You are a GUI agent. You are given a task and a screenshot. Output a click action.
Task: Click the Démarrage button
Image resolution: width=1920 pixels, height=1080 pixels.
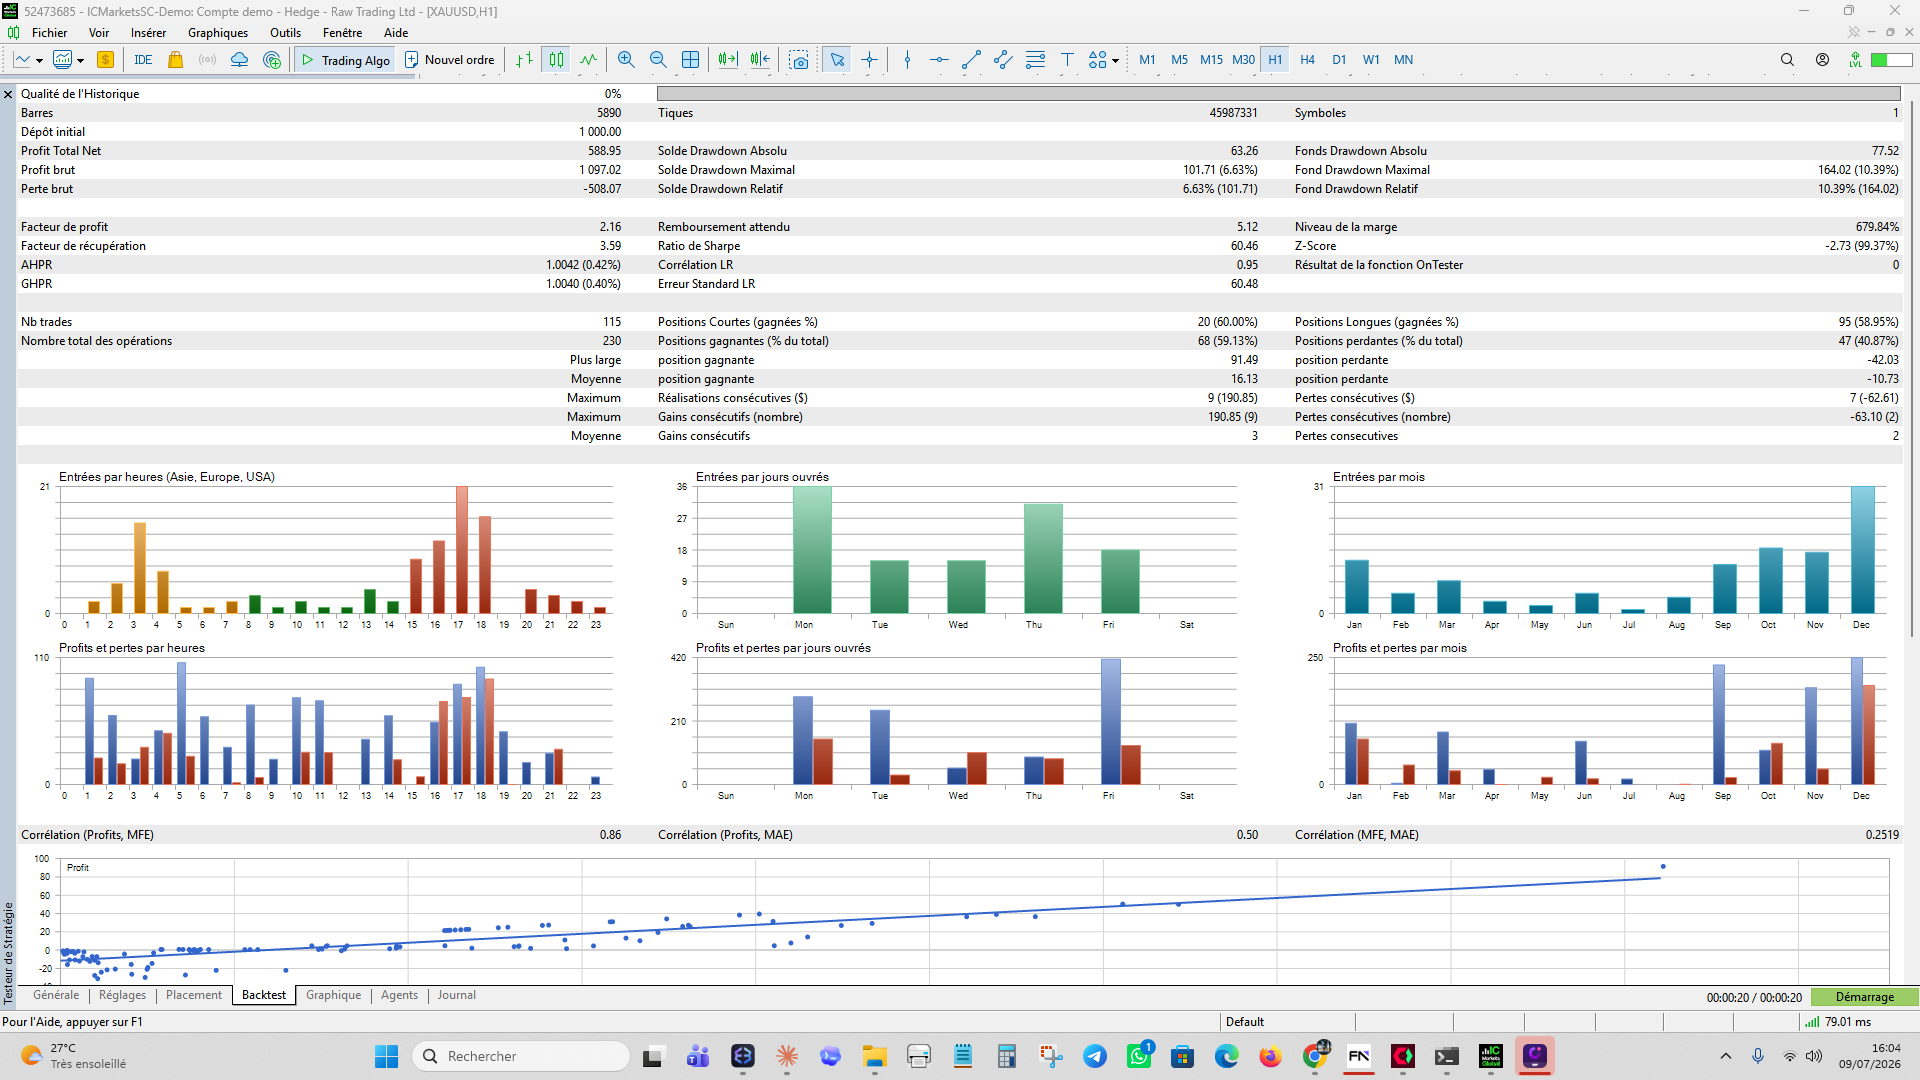click(x=1864, y=997)
